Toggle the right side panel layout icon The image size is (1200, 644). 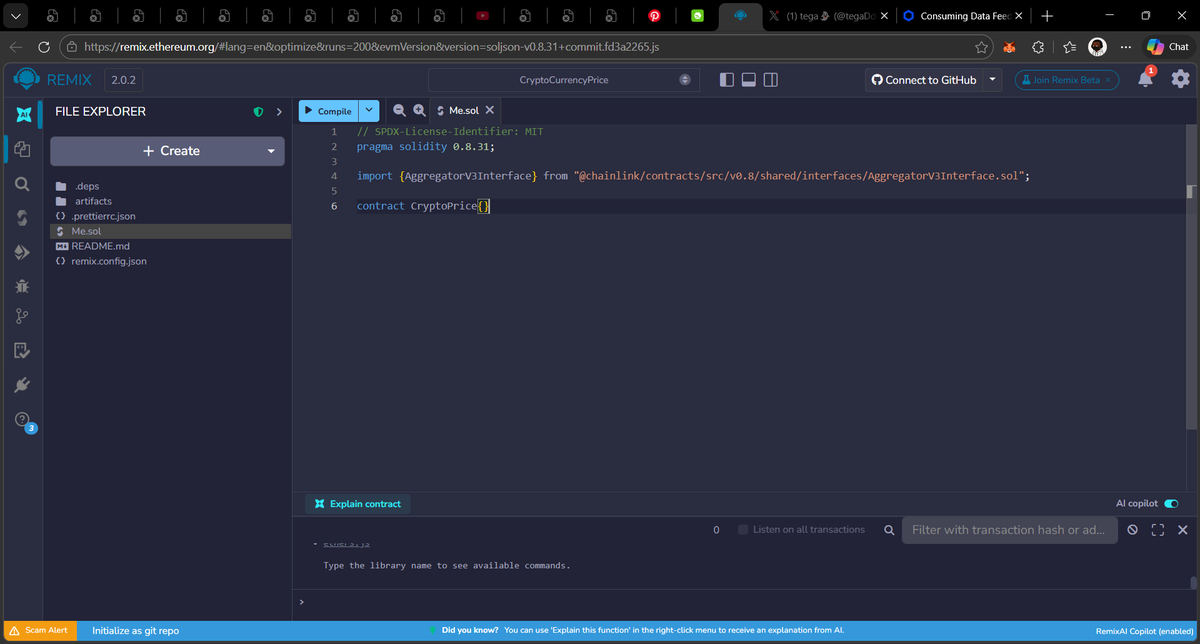click(770, 80)
